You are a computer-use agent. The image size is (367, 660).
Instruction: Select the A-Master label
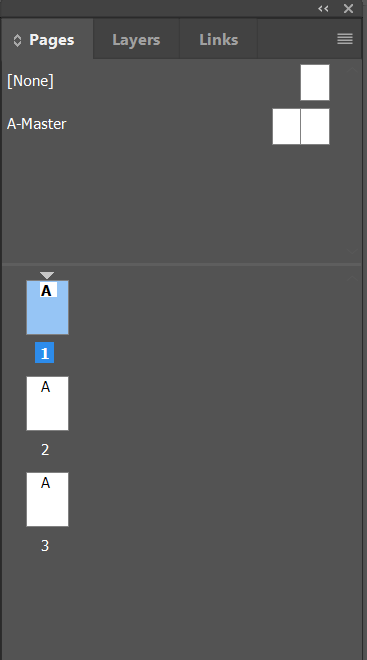point(37,124)
